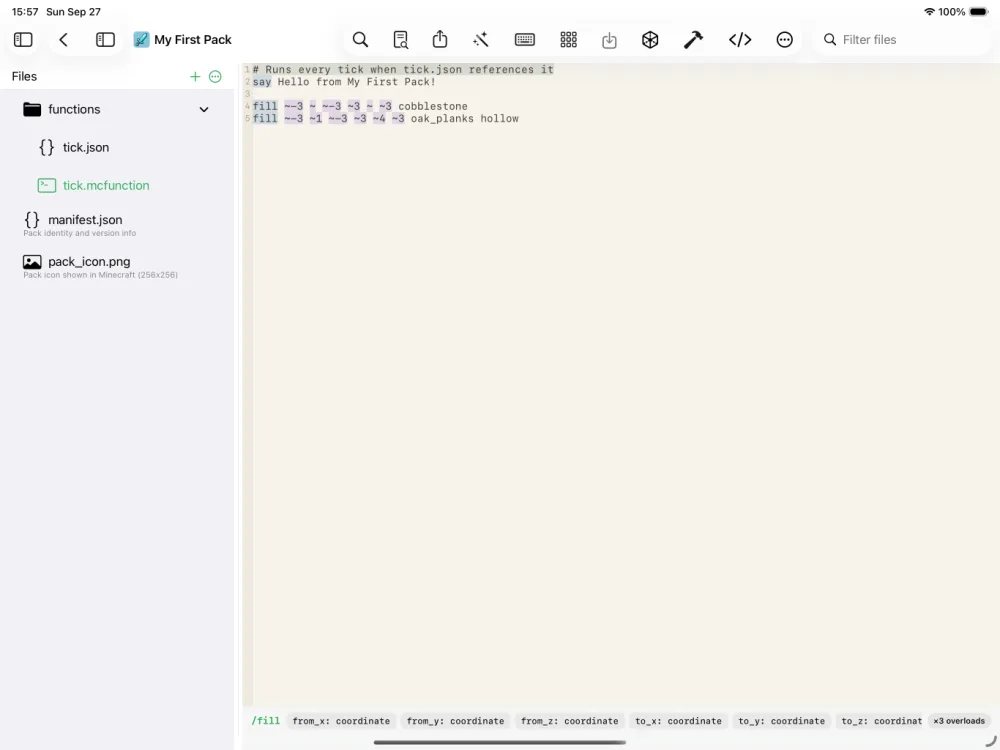Click the home indicator bar
1000x750 pixels.
point(499,742)
